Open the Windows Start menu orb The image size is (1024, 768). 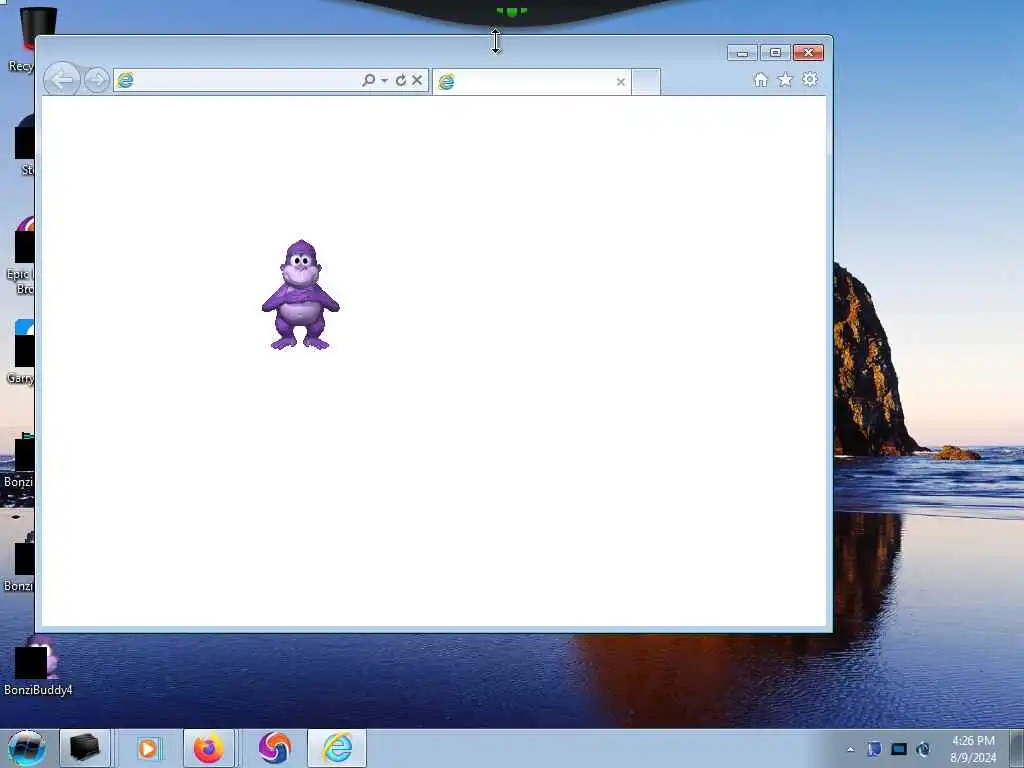[x=27, y=748]
